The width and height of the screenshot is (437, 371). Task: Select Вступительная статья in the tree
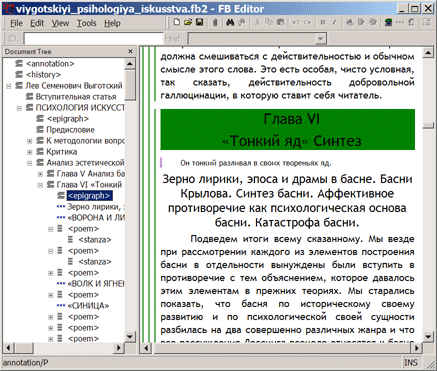(76, 97)
